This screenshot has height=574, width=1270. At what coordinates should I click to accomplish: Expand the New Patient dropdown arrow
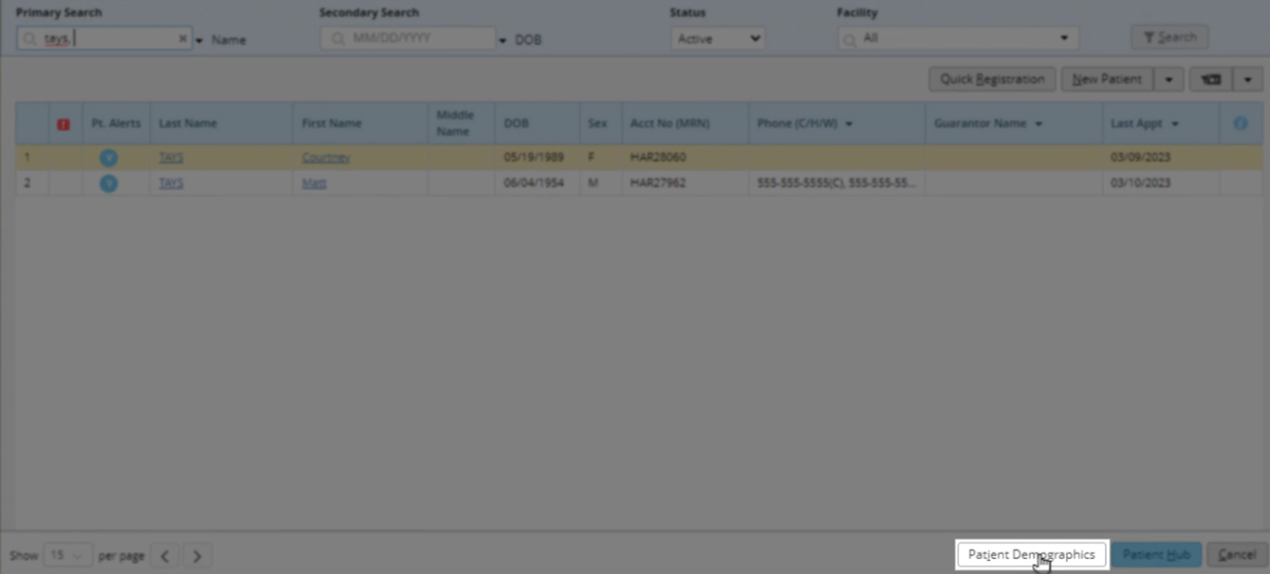pyautogui.click(x=1169, y=79)
